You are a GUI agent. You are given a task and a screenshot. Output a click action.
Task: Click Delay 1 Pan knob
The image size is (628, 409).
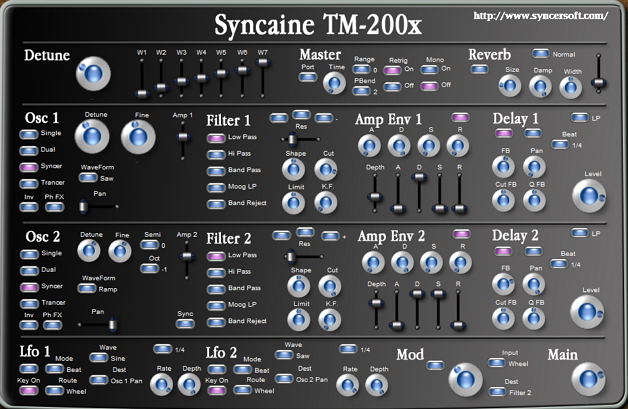(x=534, y=166)
